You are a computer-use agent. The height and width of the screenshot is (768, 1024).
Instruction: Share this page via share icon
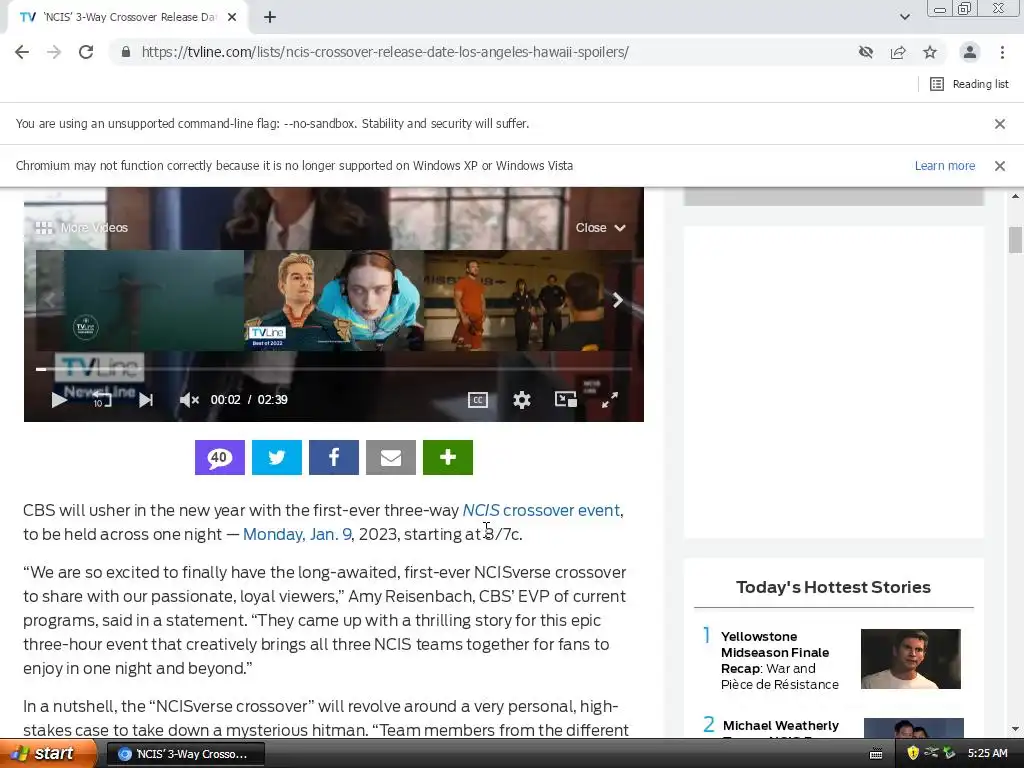898,52
